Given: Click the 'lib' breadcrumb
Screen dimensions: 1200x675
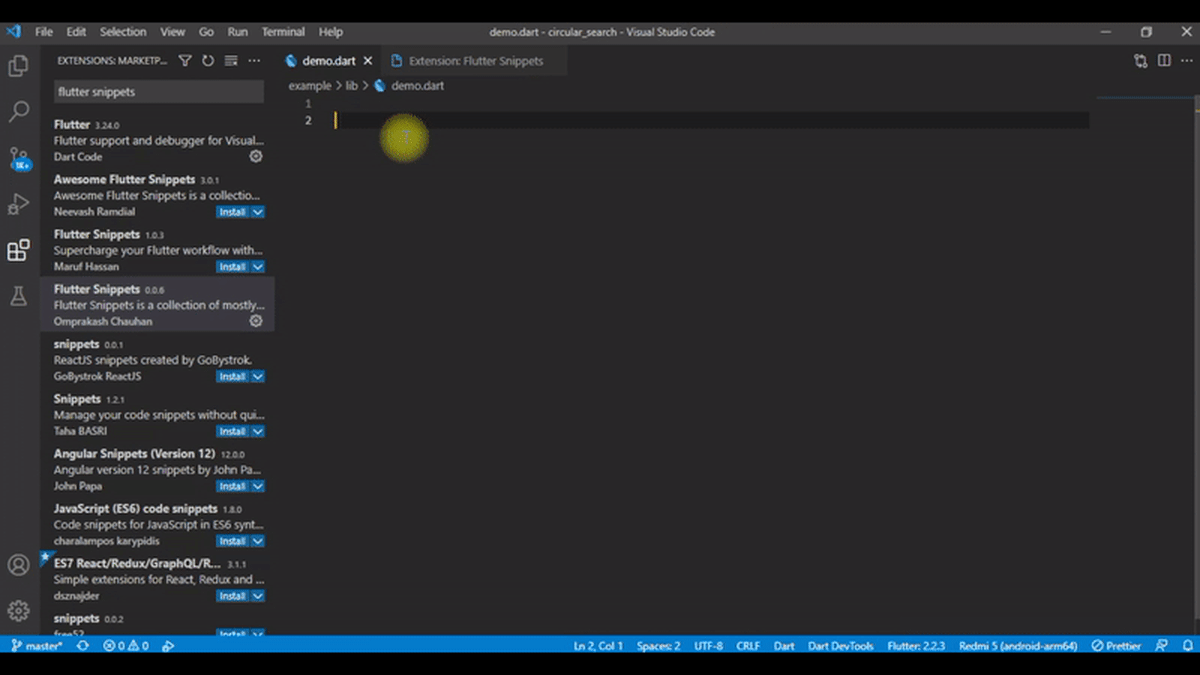Looking at the screenshot, I should click(x=352, y=86).
